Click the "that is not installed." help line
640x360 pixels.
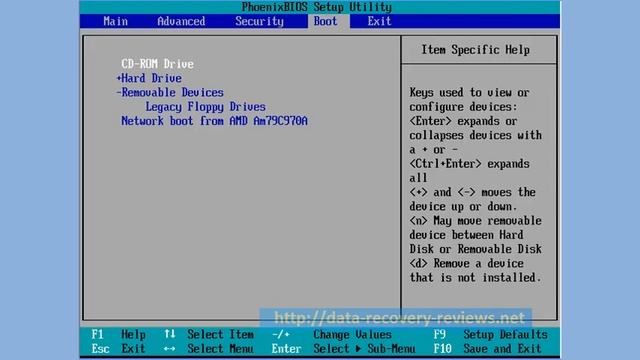pyautogui.click(x=476, y=278)
